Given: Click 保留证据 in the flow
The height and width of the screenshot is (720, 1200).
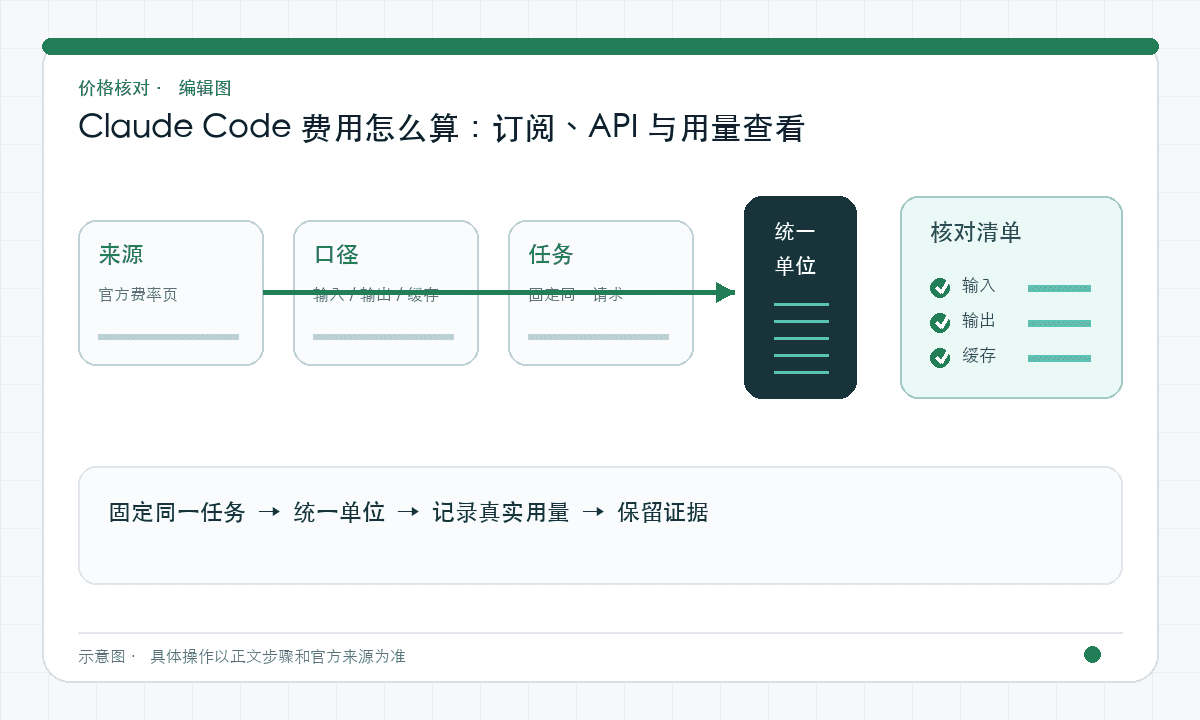Looking at the screenshot, I should coord(663,512).
